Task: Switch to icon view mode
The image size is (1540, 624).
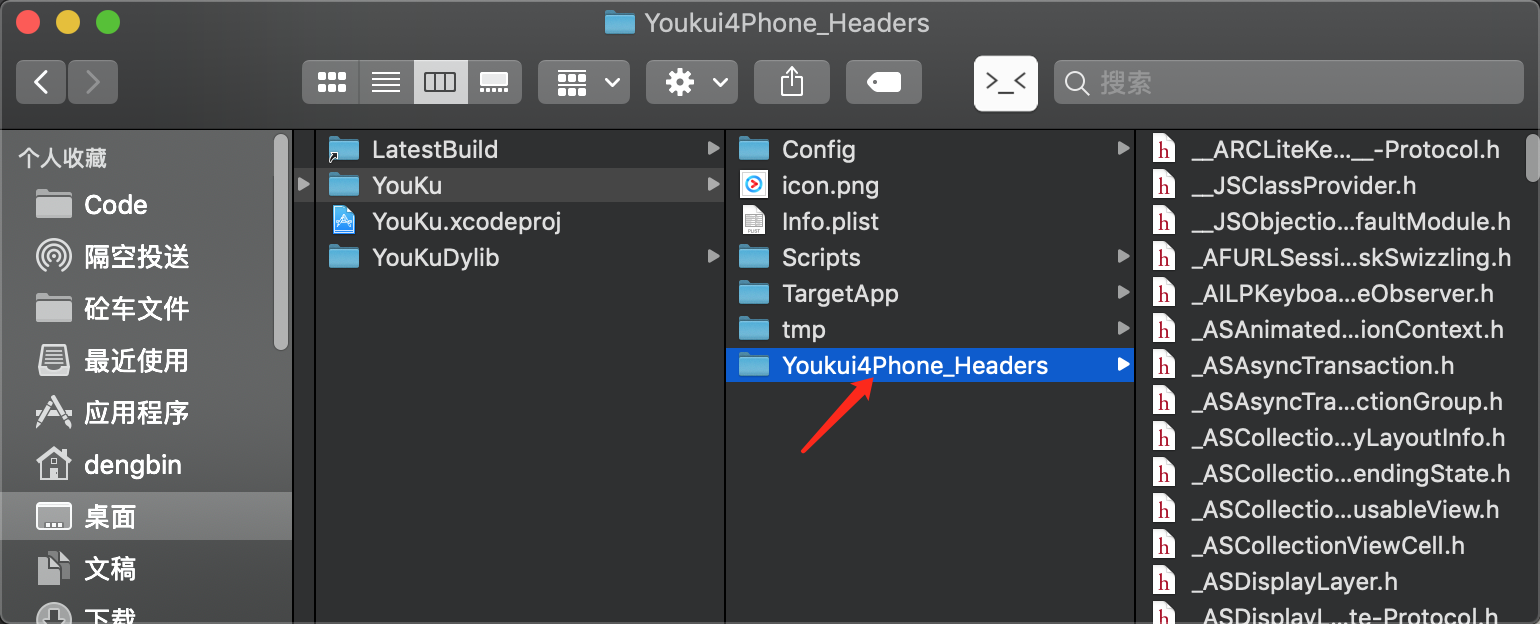Action: (331, 82)
